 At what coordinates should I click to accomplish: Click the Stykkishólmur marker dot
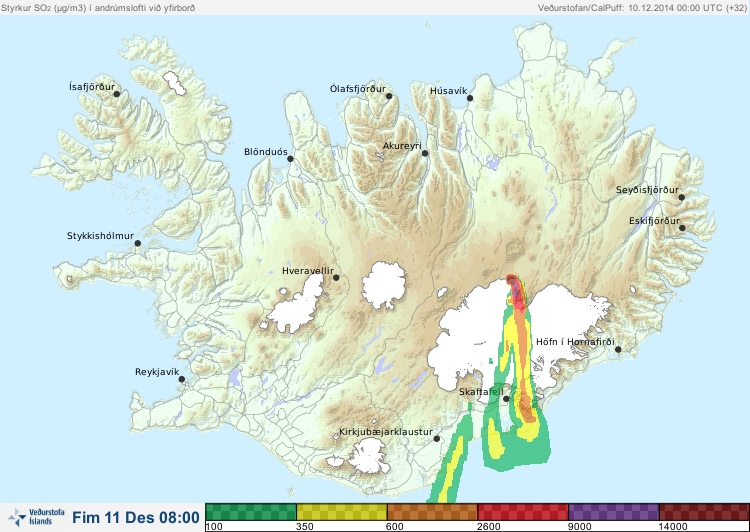coord(138,243)
